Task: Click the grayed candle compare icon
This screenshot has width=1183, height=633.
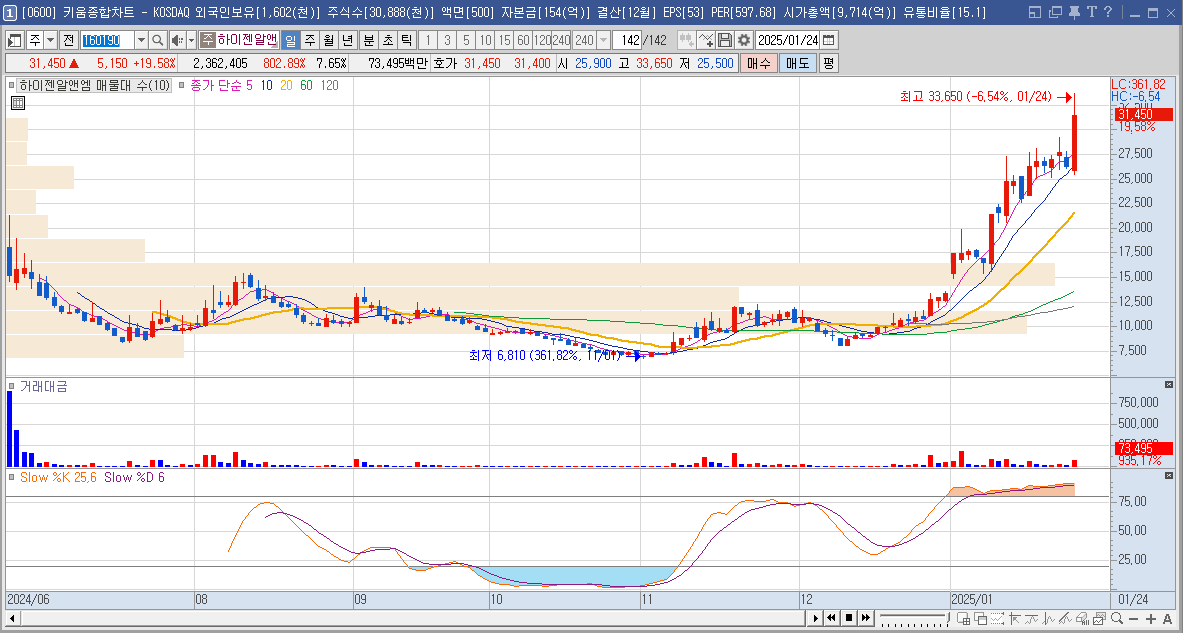Action: pos(687,41)
